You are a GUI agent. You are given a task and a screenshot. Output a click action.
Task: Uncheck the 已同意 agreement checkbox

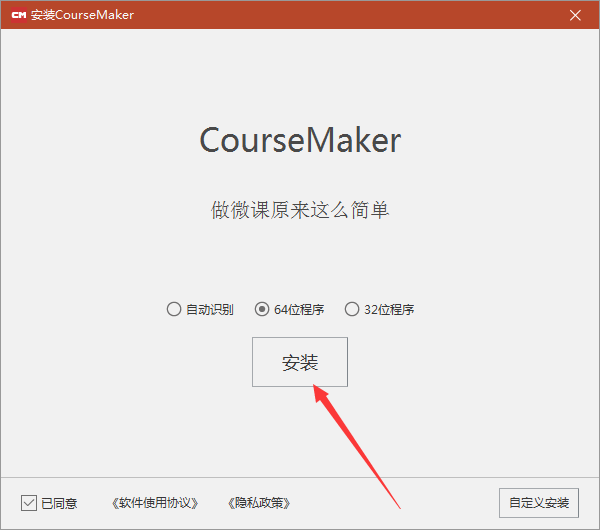tap(29, 503)
